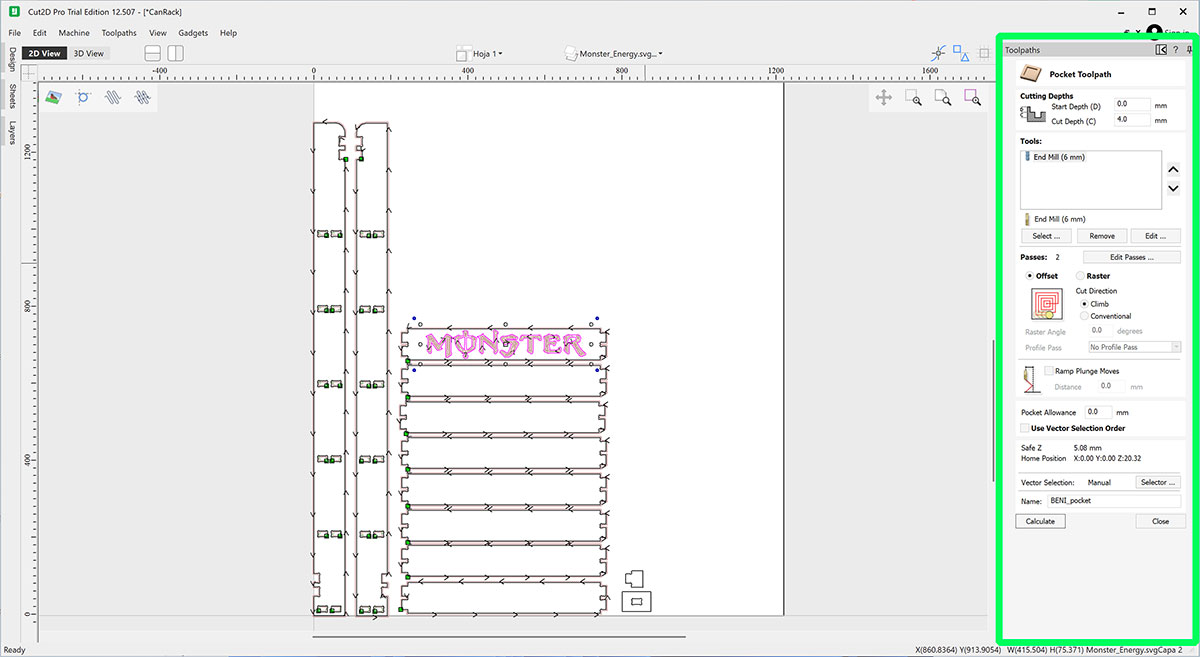Click the Selector ... button
This screenshot has height=657, width=1200.
click(1158, 482)
